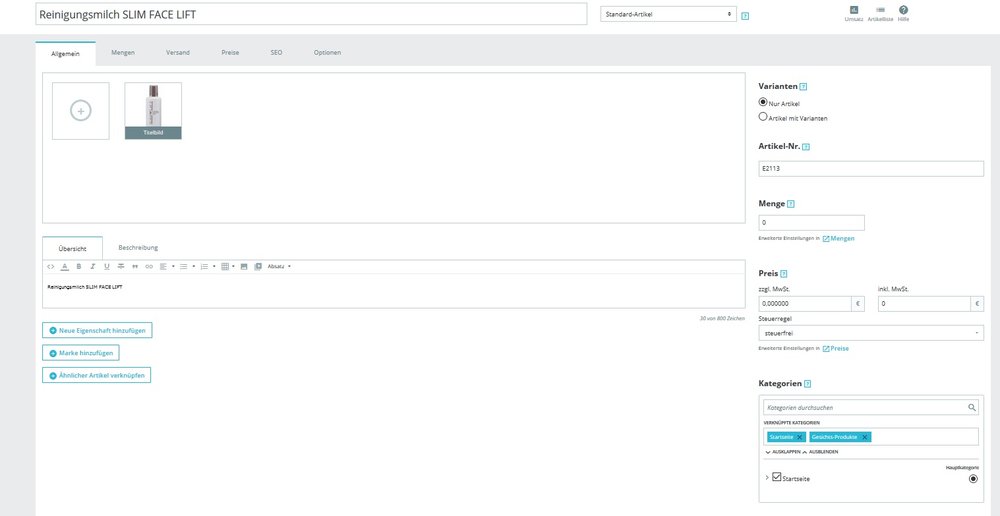Click into Übersicht text editor area

393,291
